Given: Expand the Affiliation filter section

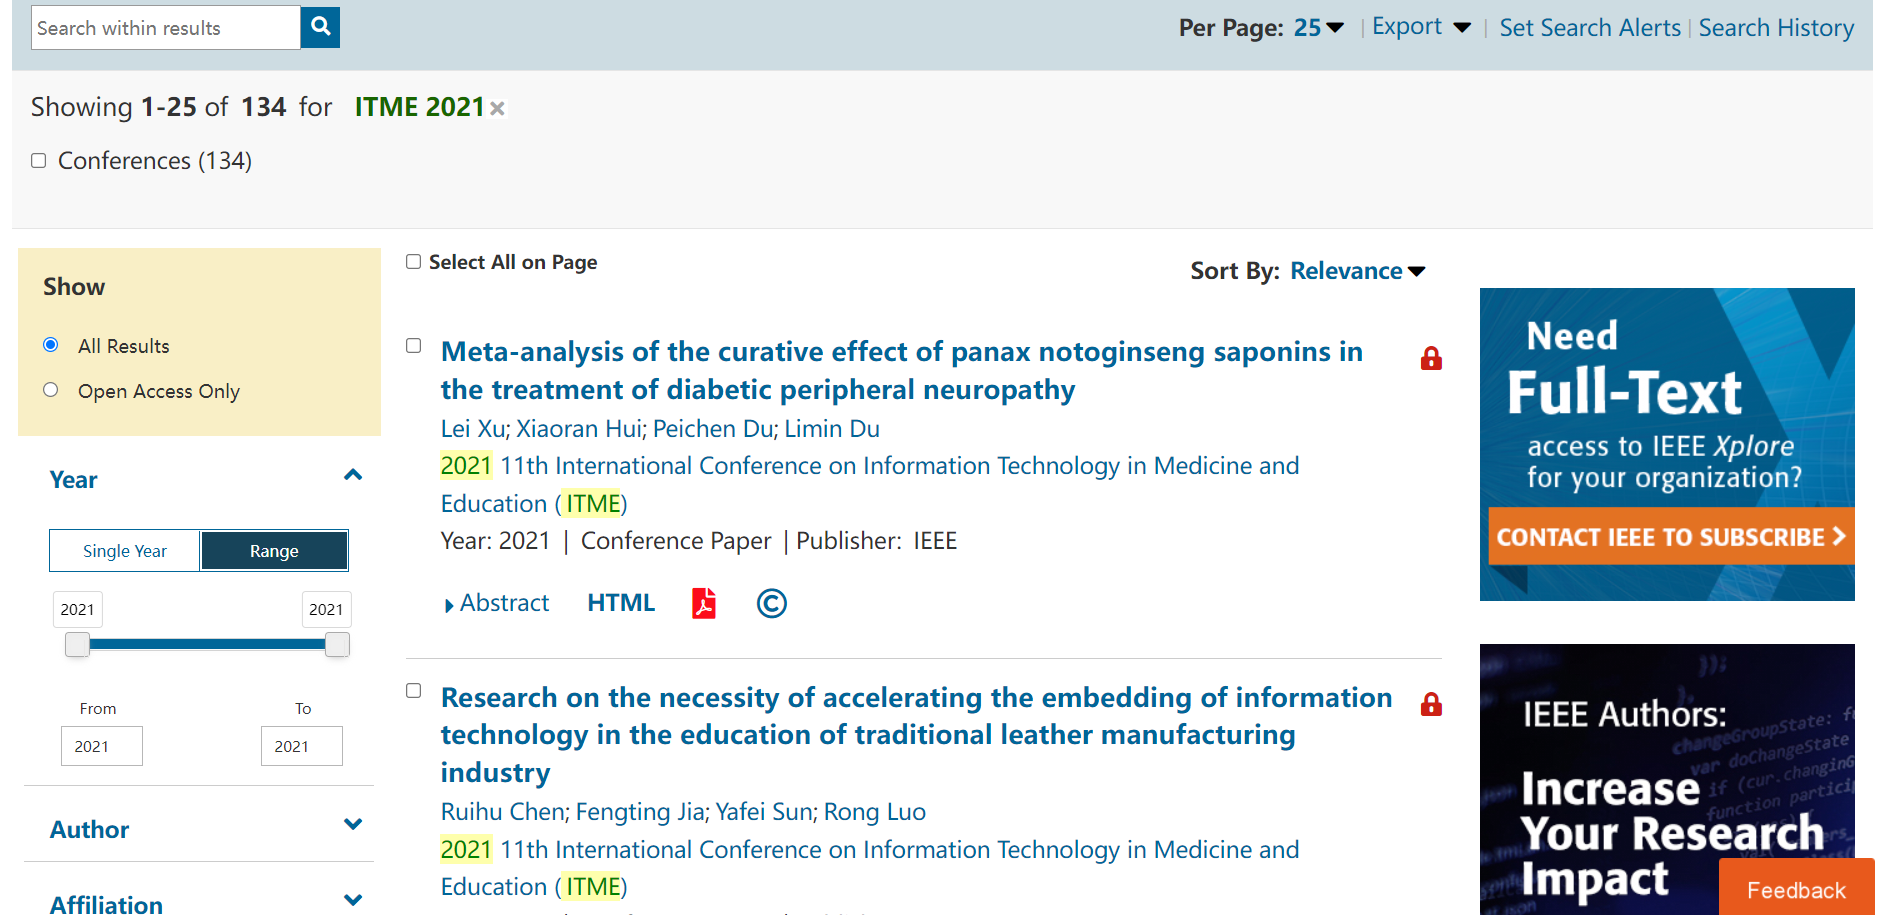Looking at the screenshot, I should (353, 900).
